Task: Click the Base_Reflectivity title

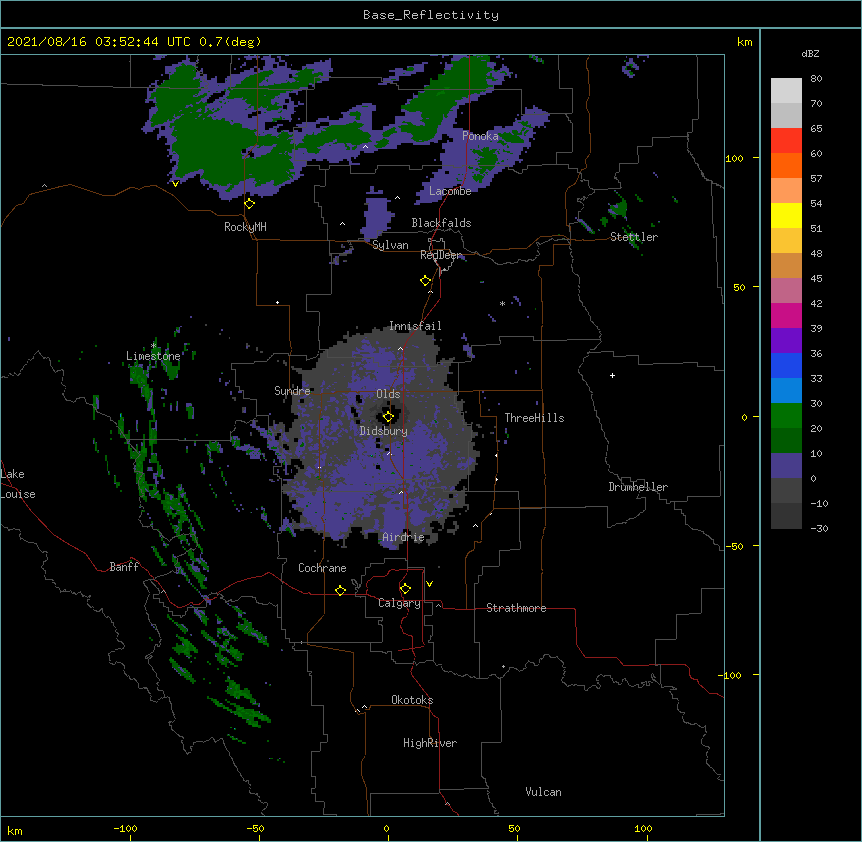Action: 431,15
